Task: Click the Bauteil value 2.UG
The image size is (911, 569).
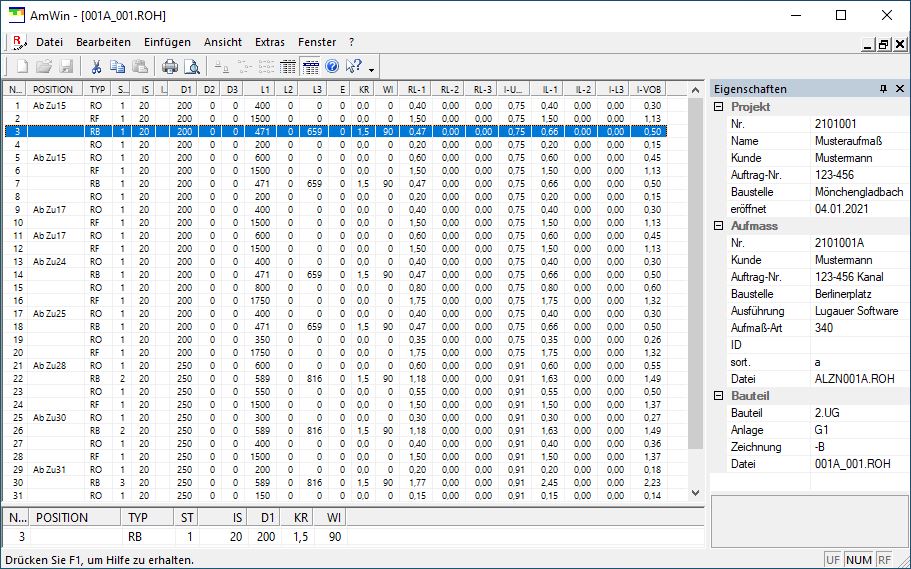Action: (x=827, y=413)
